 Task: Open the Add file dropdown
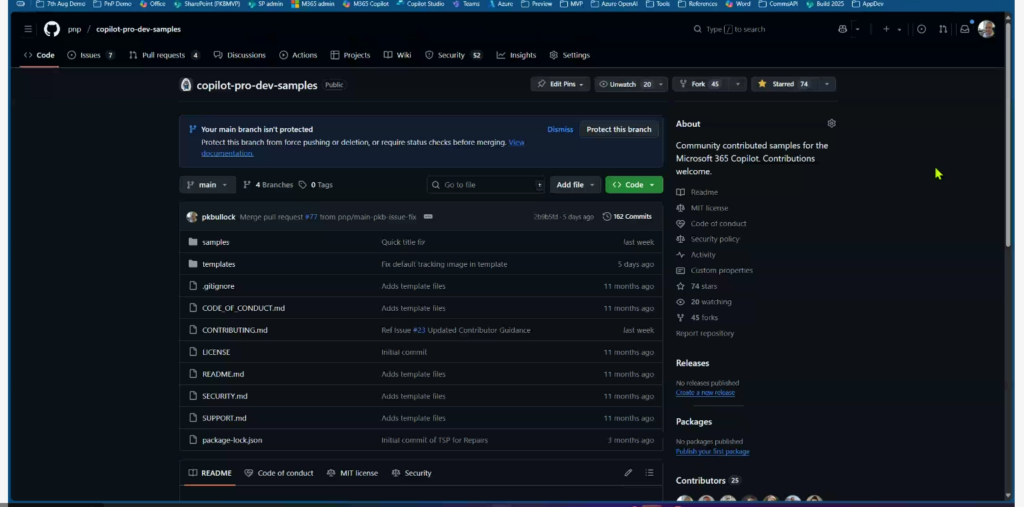575,185
